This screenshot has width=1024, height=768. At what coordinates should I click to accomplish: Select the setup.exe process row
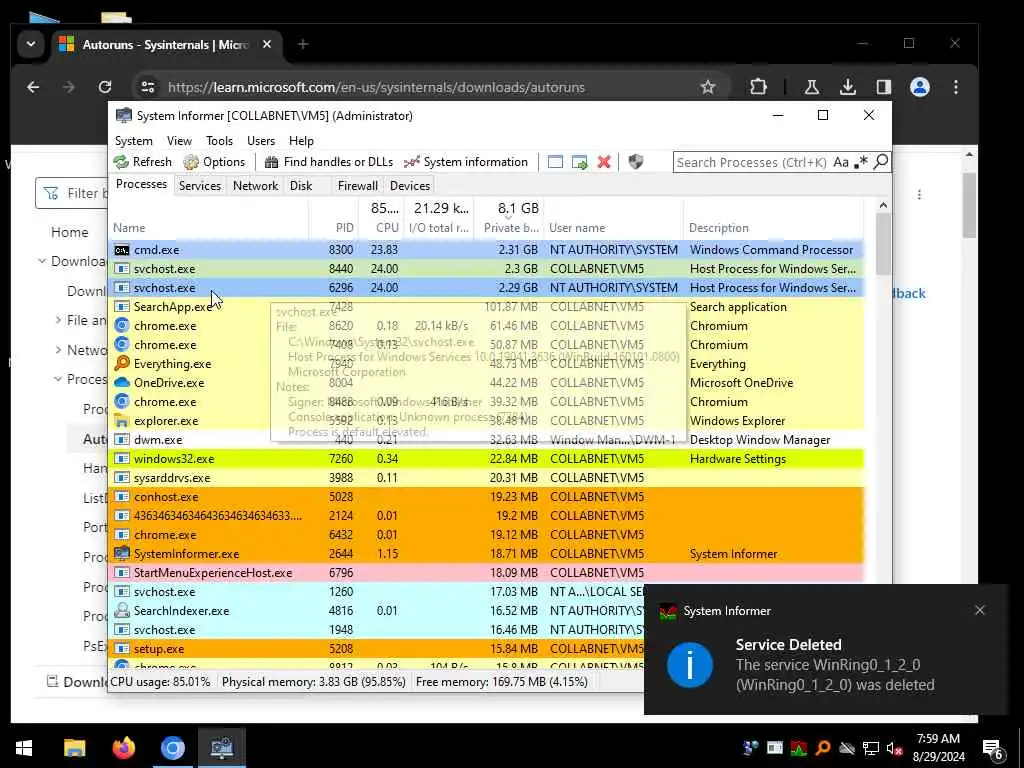point(377,649)
